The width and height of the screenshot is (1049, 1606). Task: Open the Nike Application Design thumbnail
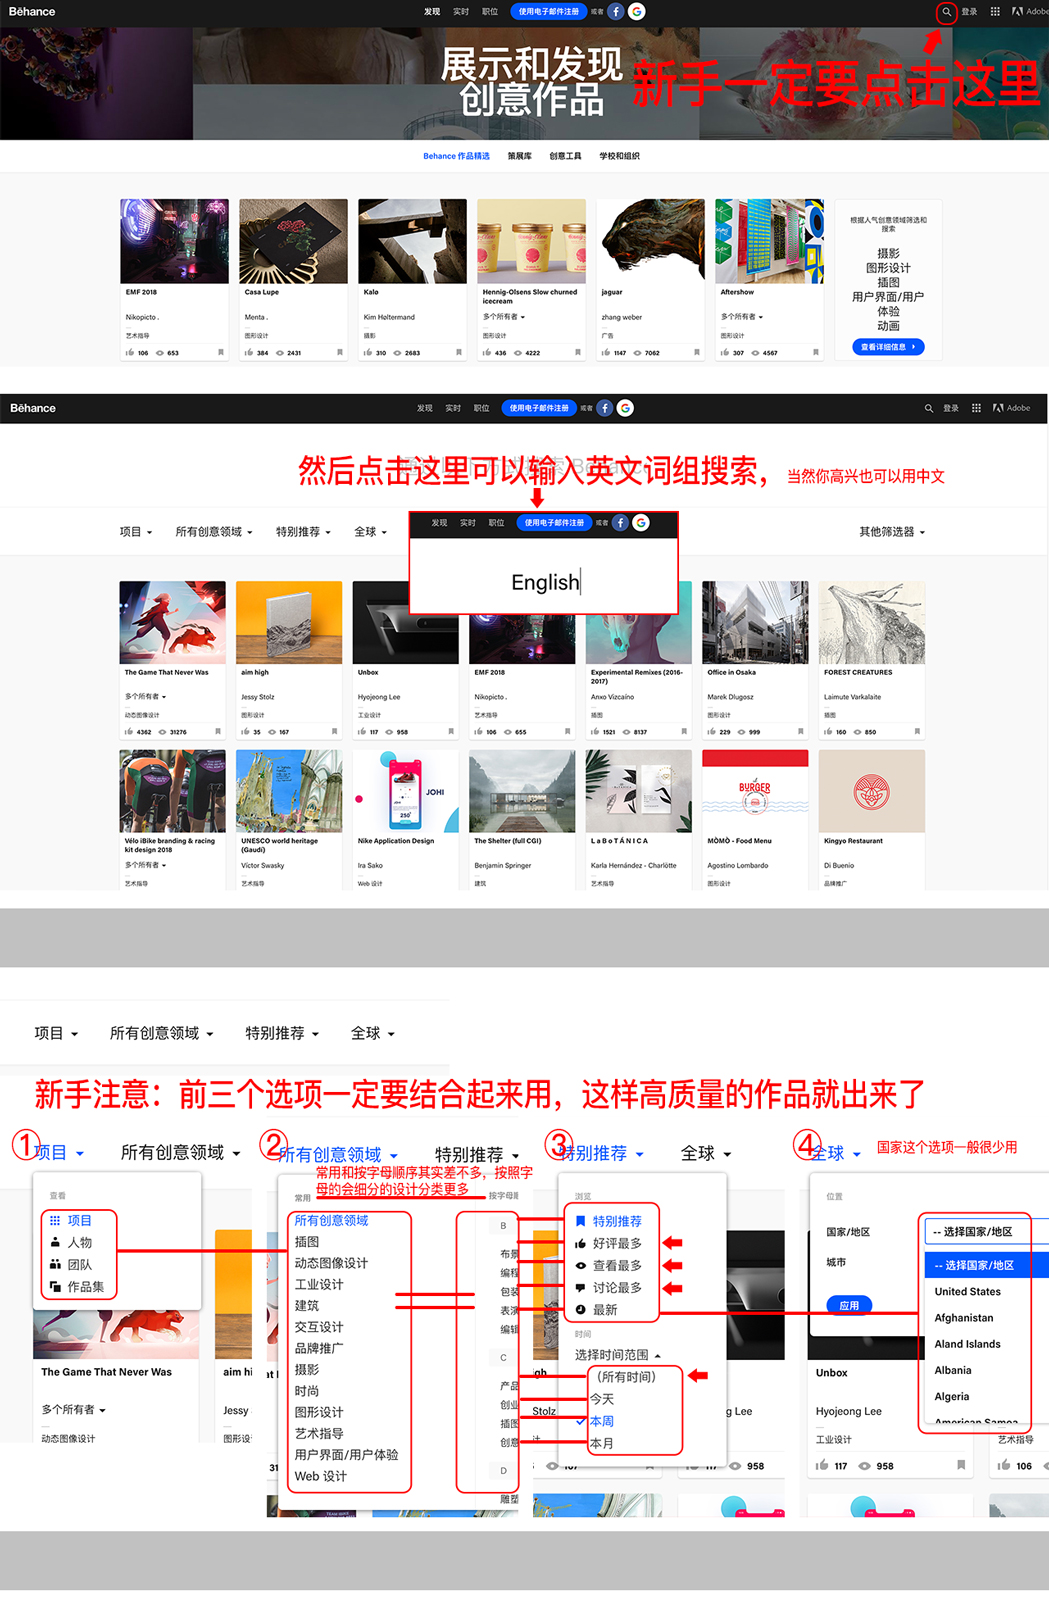pos(405,791)
